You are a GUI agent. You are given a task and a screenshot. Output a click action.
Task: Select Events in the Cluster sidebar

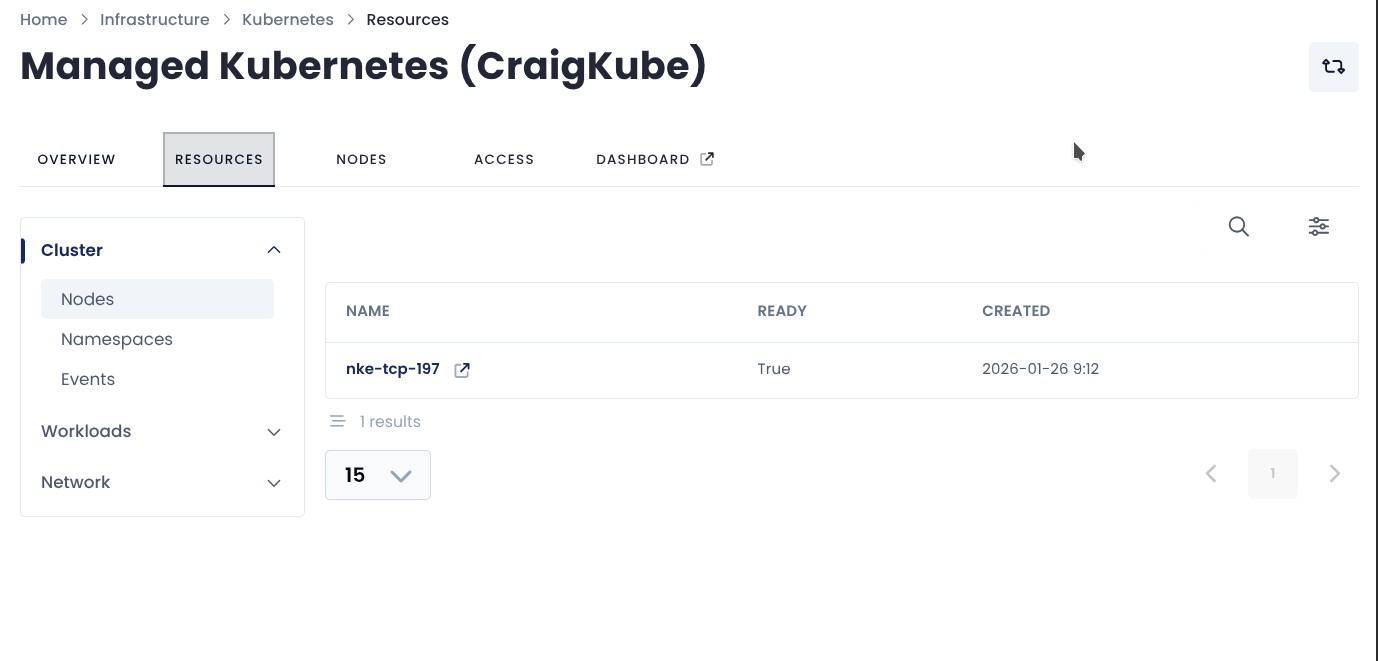pyautogui.click(x=88, y=380)
